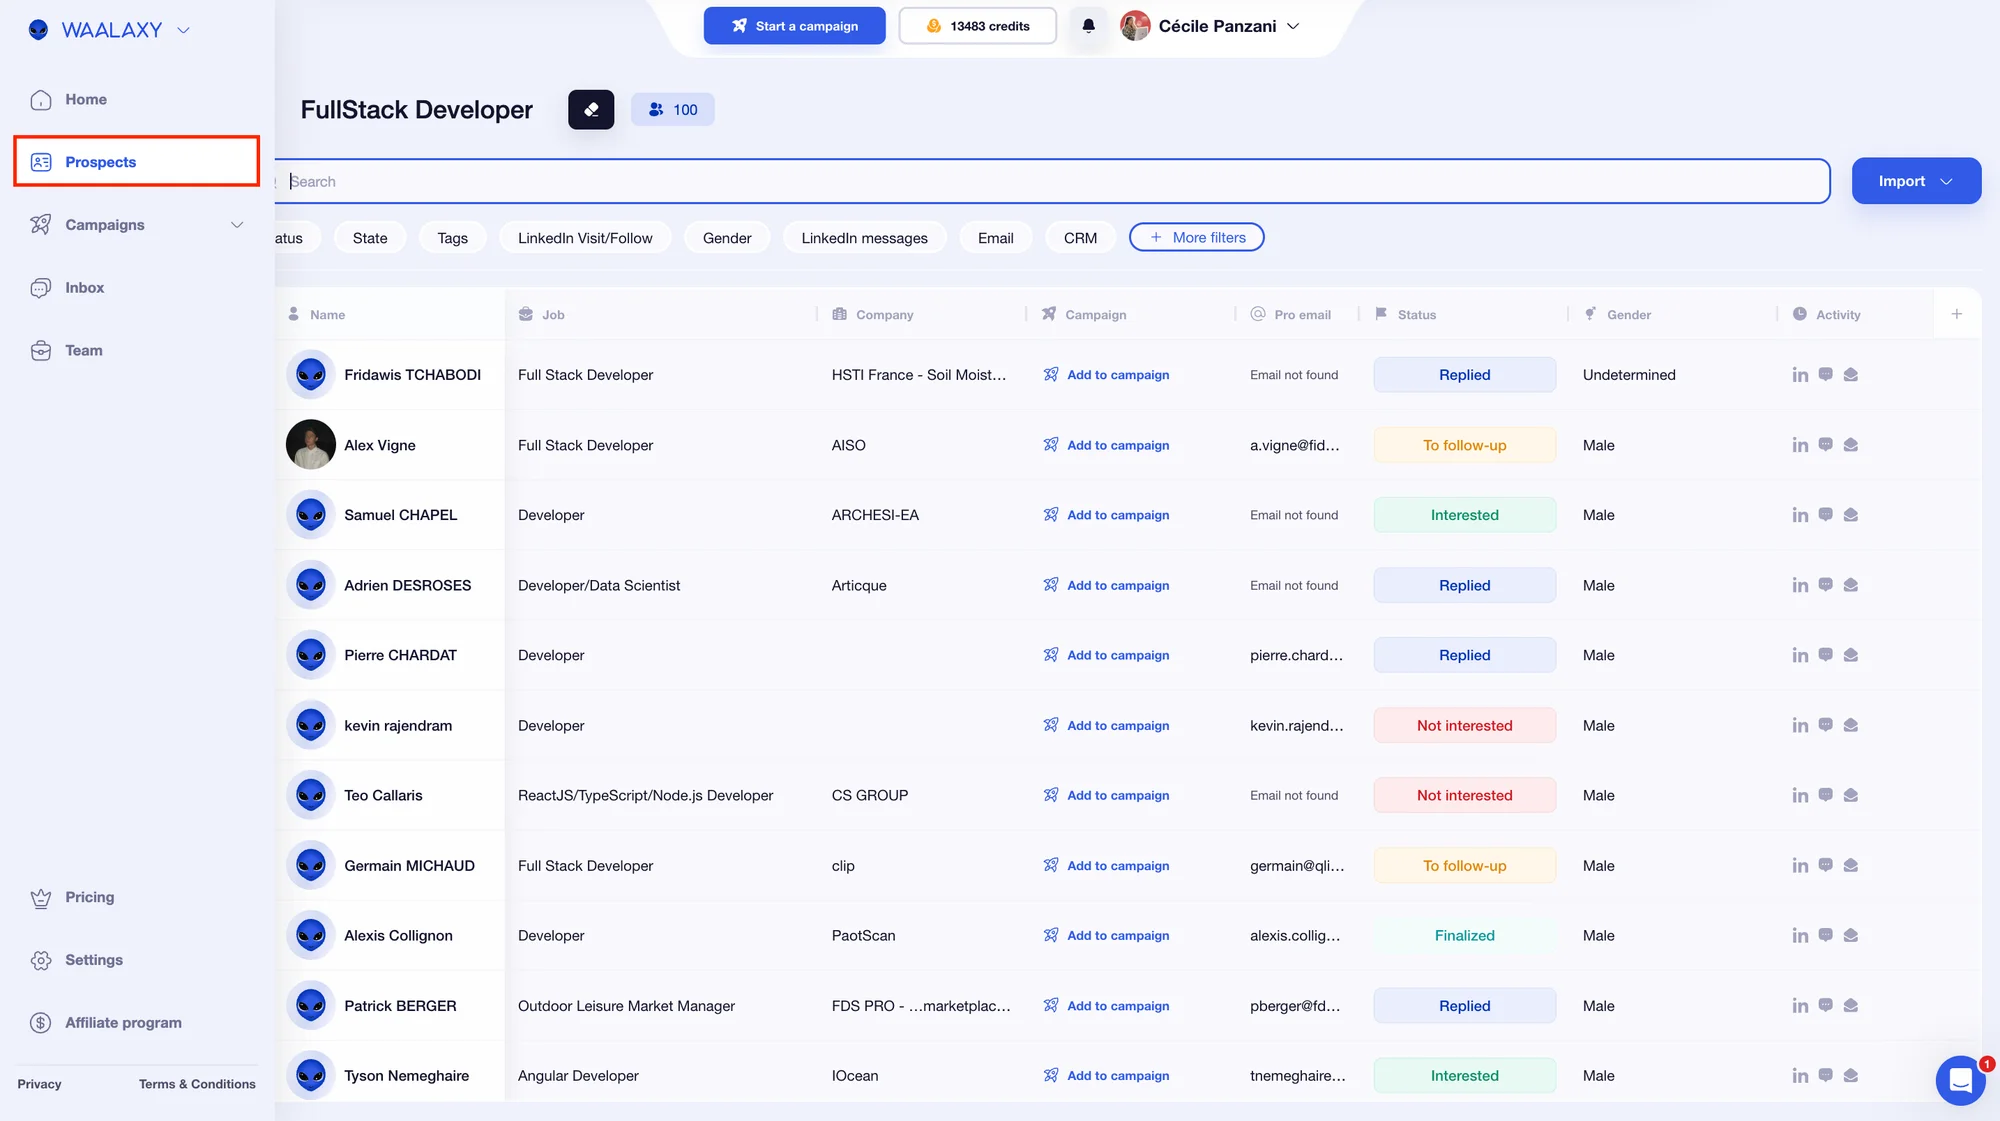This screenshot has width=2000, height=1121.
Task: Select prospect name Tyson Nemeghaire
Action: [x=406, y=1076]
